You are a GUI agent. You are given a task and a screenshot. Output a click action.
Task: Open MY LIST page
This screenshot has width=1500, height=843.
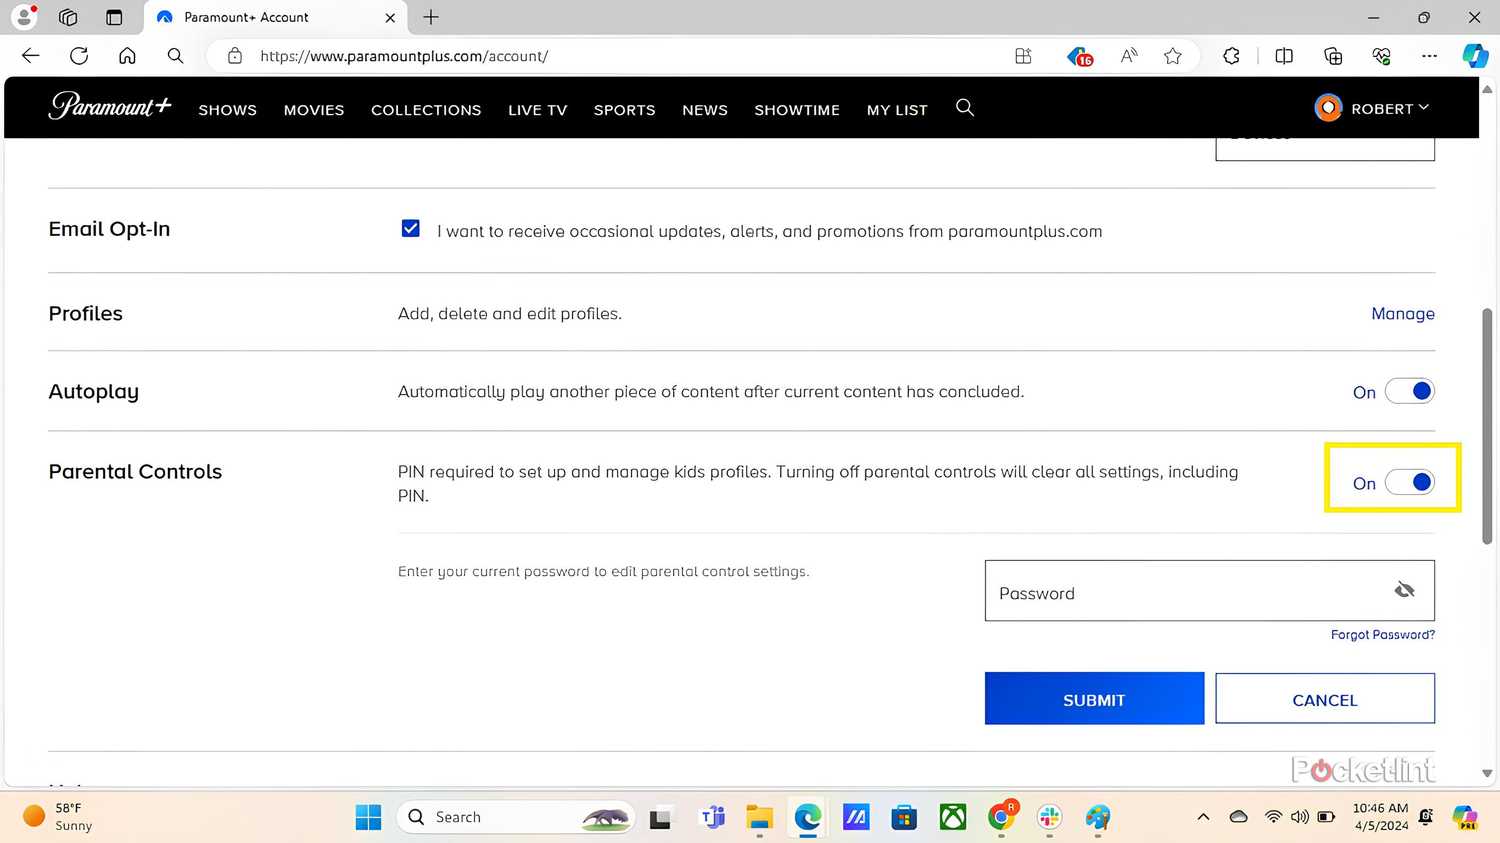coord(897,110)
